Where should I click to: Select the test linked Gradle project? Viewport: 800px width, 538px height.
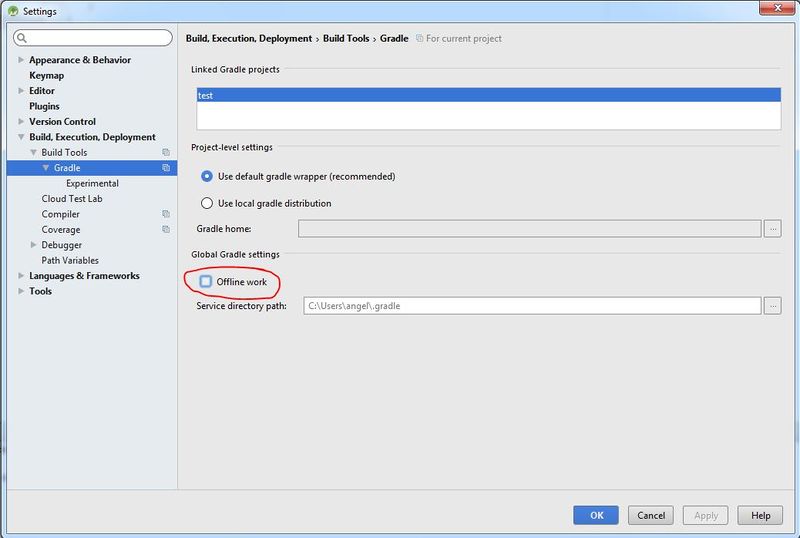488,95
